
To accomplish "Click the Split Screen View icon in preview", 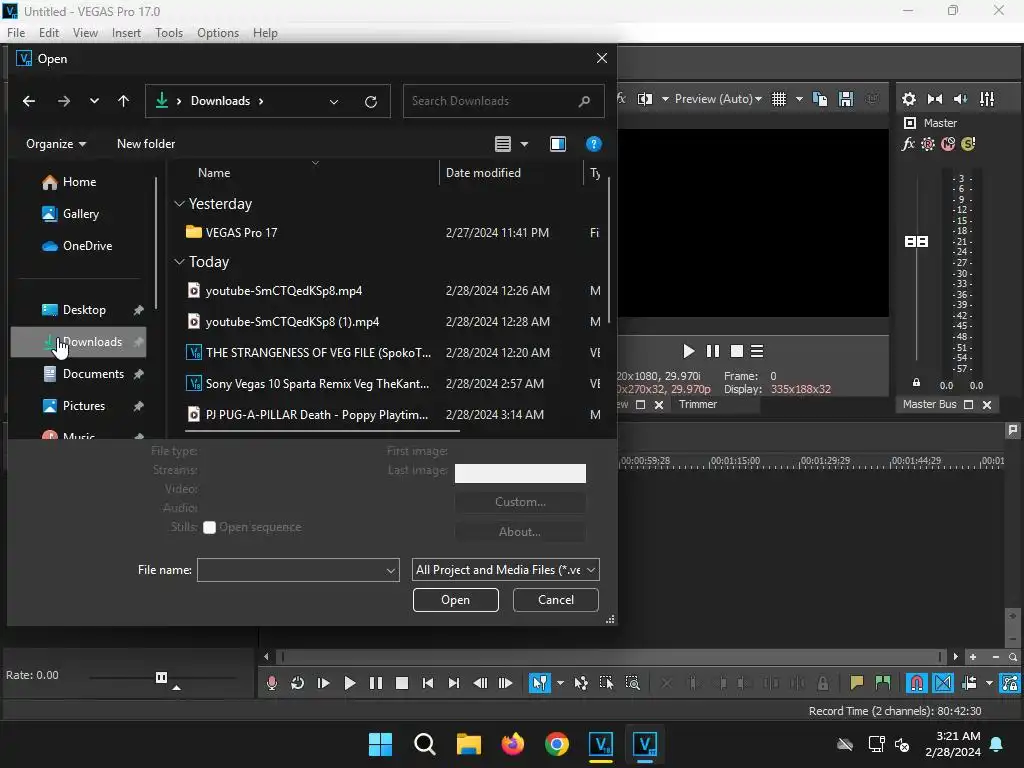I will [645, 99].
